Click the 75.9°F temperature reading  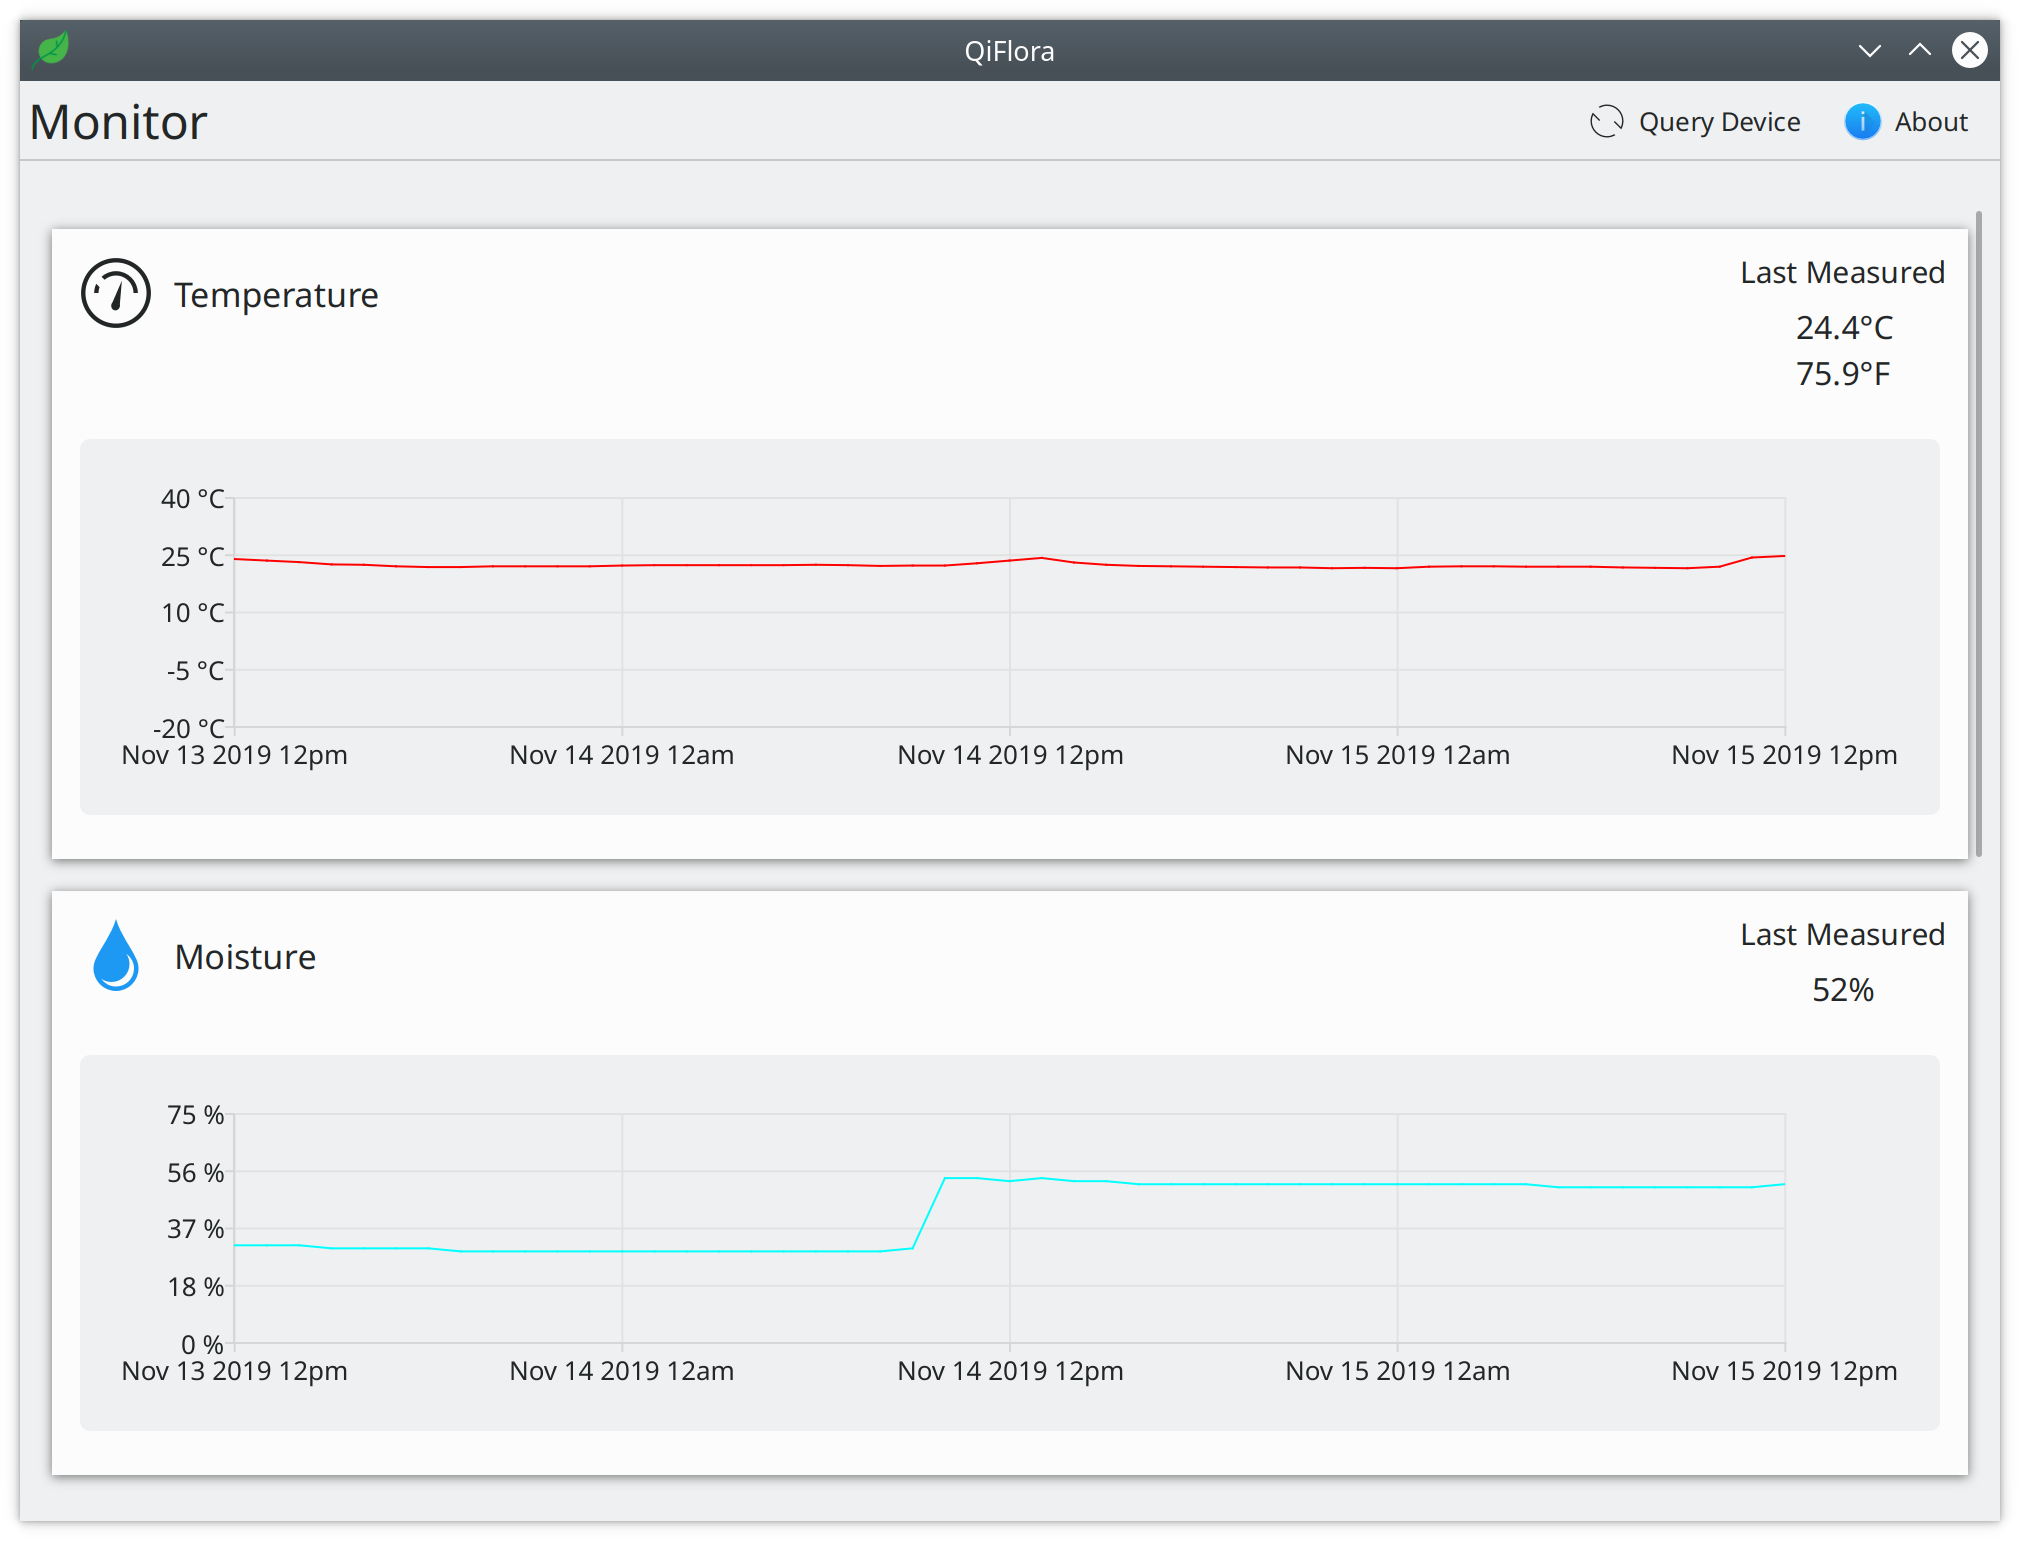click(1842, 374)
